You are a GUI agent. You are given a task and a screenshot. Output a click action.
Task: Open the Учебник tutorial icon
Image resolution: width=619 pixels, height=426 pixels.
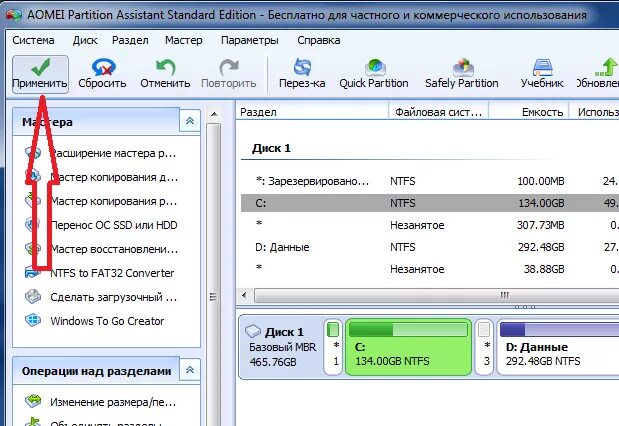pyautogui.click(x=542, y=67)
